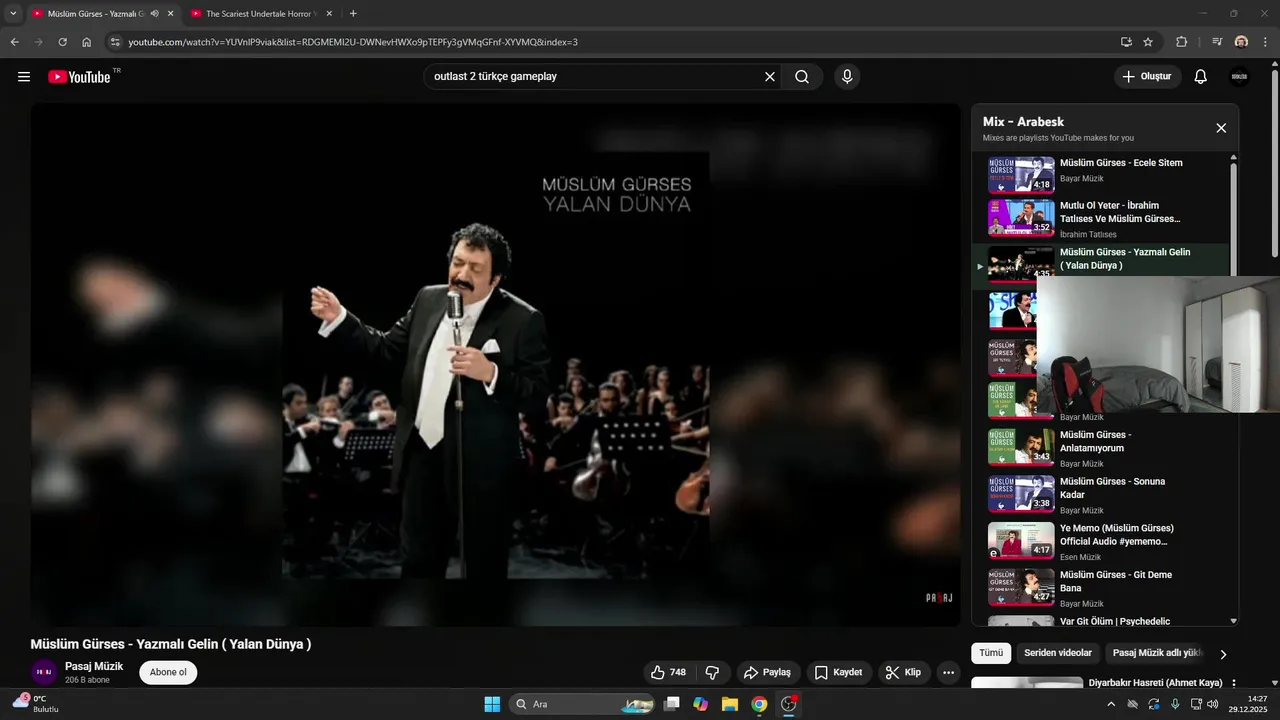Screen dimensions: 1280x720
Task: Select the Pasaj Müzik adlı chip
Action: (x=1156, y=653)
